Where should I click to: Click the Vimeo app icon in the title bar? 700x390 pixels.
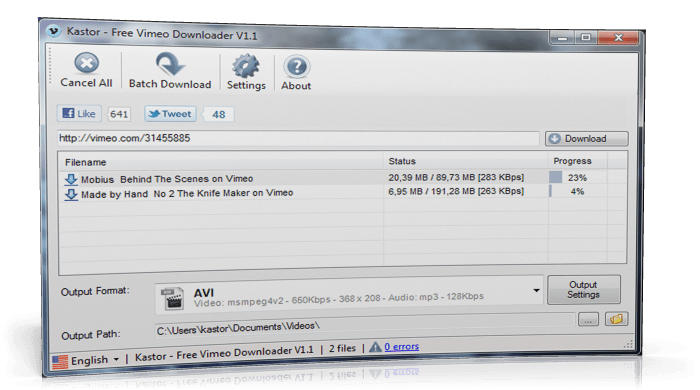tap(54, 31)
